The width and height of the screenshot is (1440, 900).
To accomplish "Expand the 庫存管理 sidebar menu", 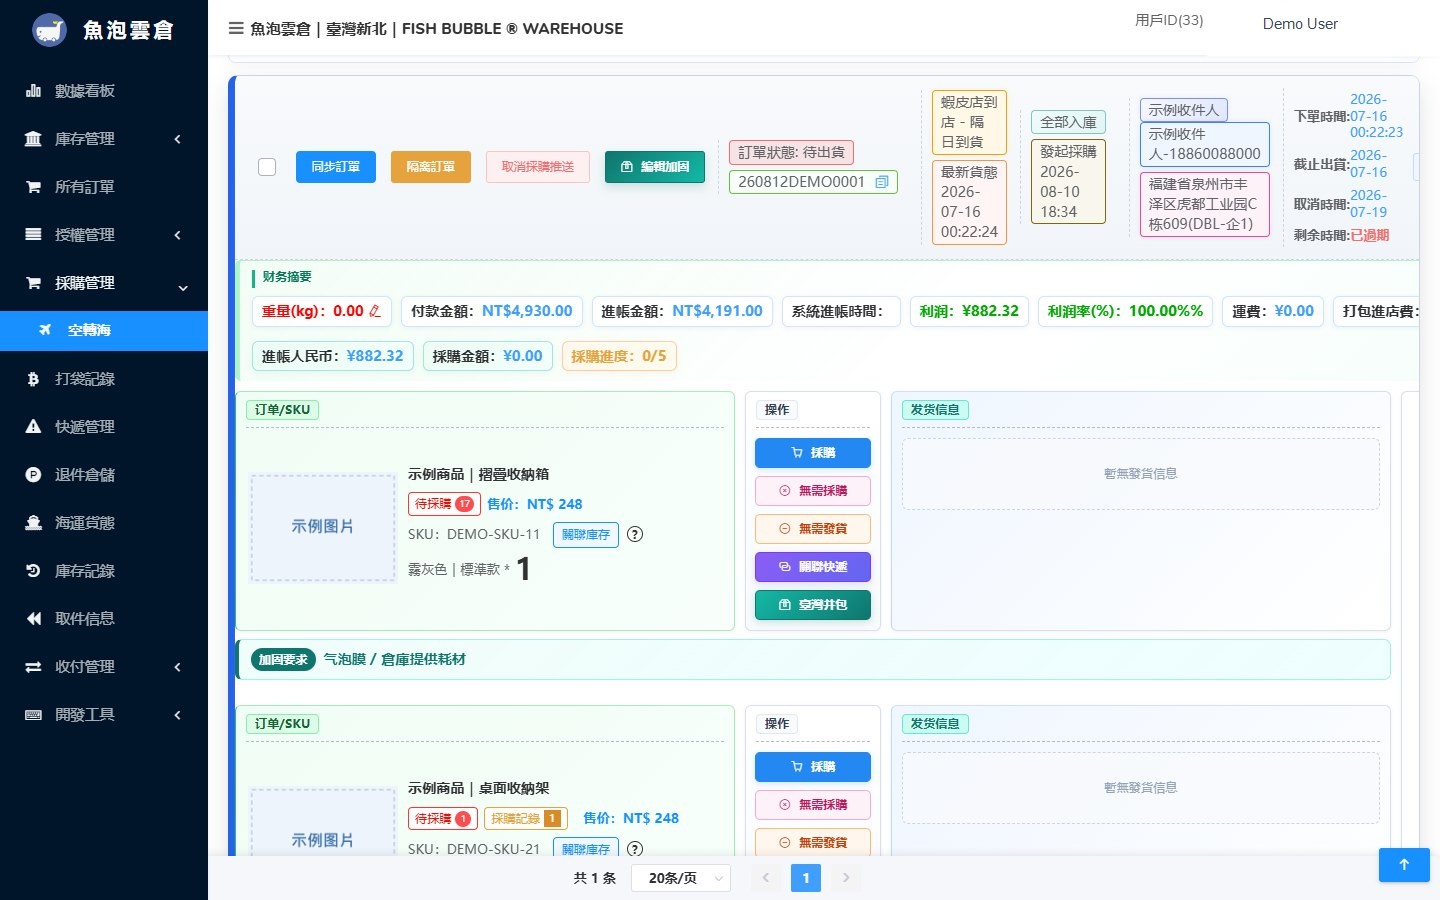I will pos(104,139).
